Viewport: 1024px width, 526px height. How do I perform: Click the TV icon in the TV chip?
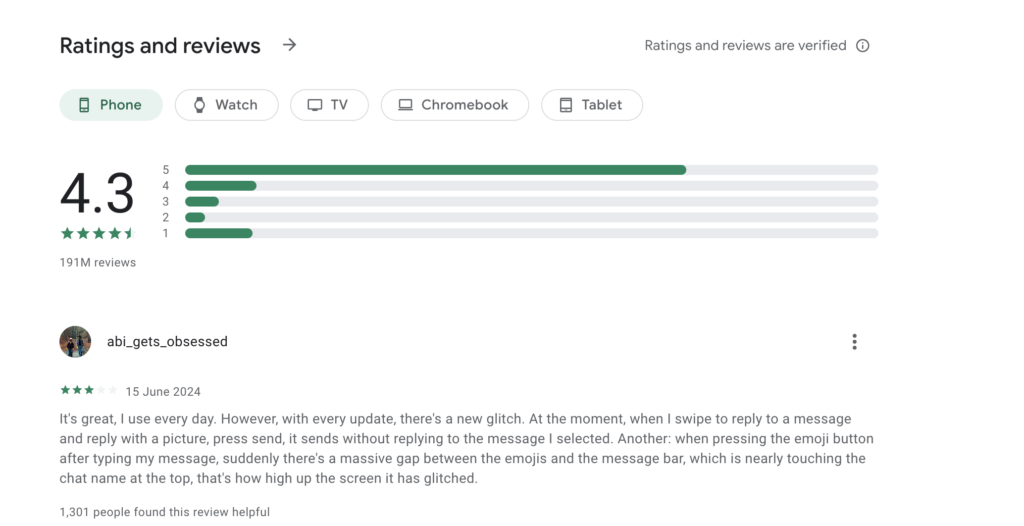315,105
